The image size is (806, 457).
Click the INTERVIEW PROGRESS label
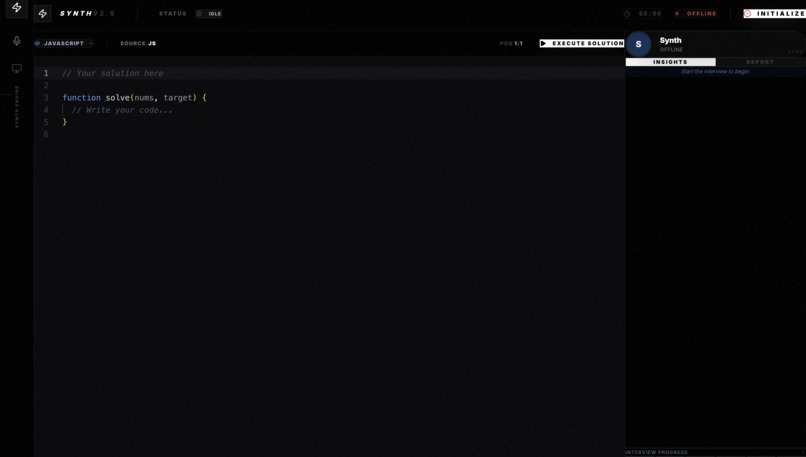656,452
